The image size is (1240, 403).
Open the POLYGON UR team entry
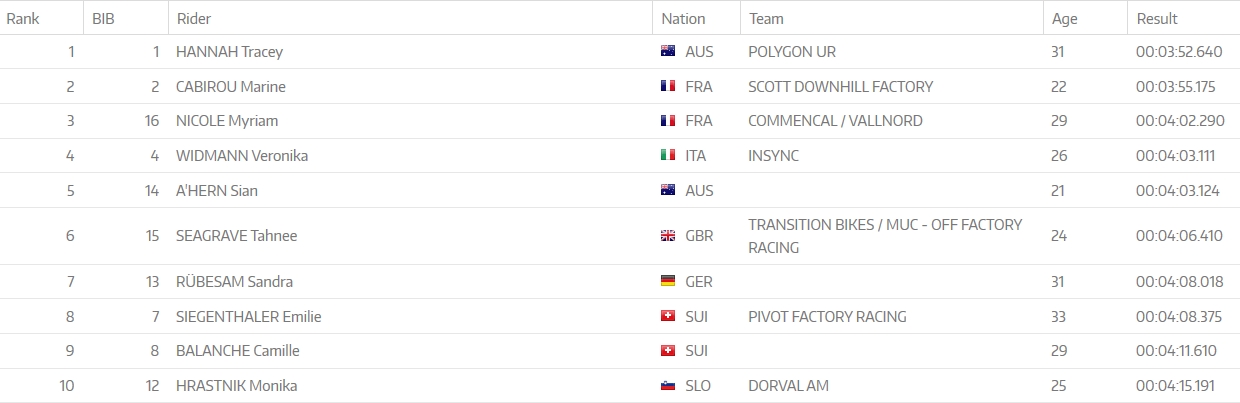[x=792, y=52]
